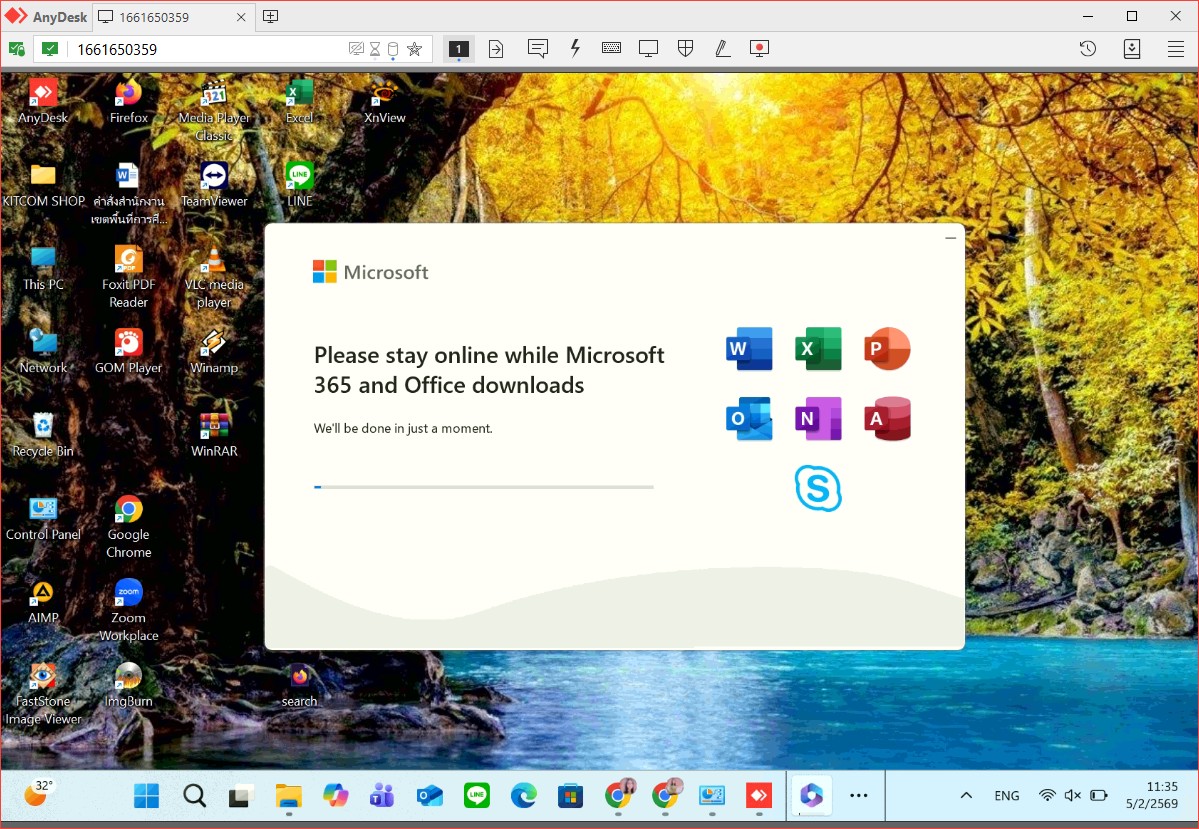Screen dimensions: 1199x829
Task: Select the WinRAR desktop shortcut
Action: [214, 435]
